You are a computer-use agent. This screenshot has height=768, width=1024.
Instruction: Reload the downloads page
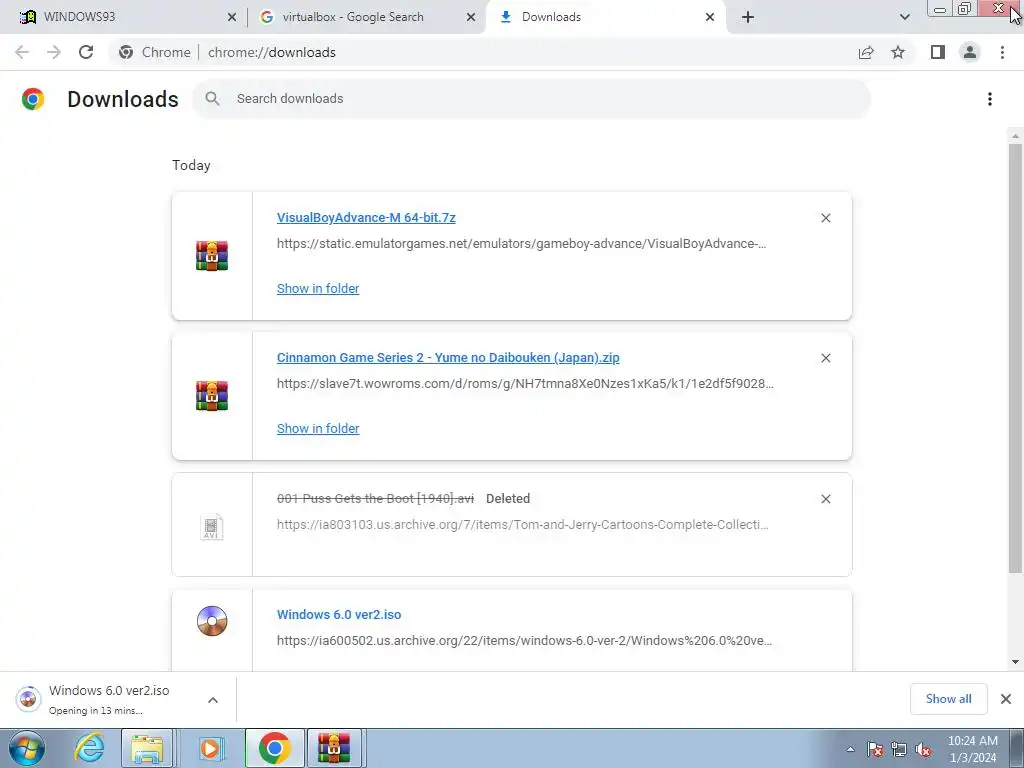(x=86, y=52)
